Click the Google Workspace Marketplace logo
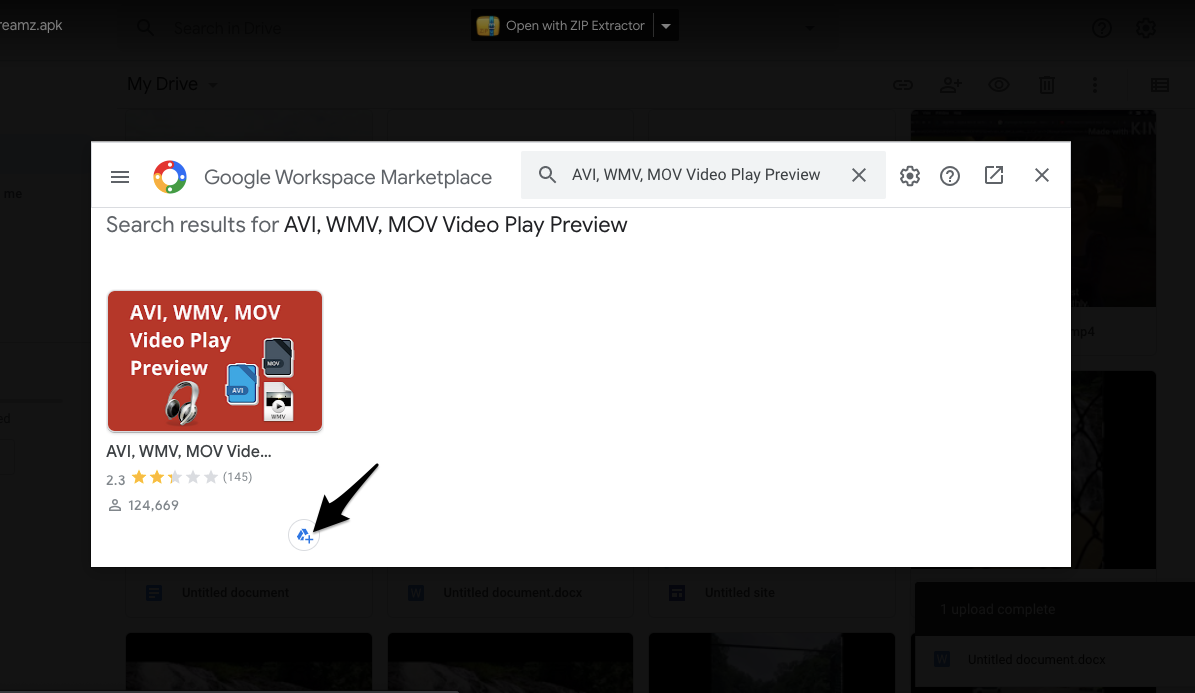The height and width of the screenshot is (693, 1195). (170, 177)
